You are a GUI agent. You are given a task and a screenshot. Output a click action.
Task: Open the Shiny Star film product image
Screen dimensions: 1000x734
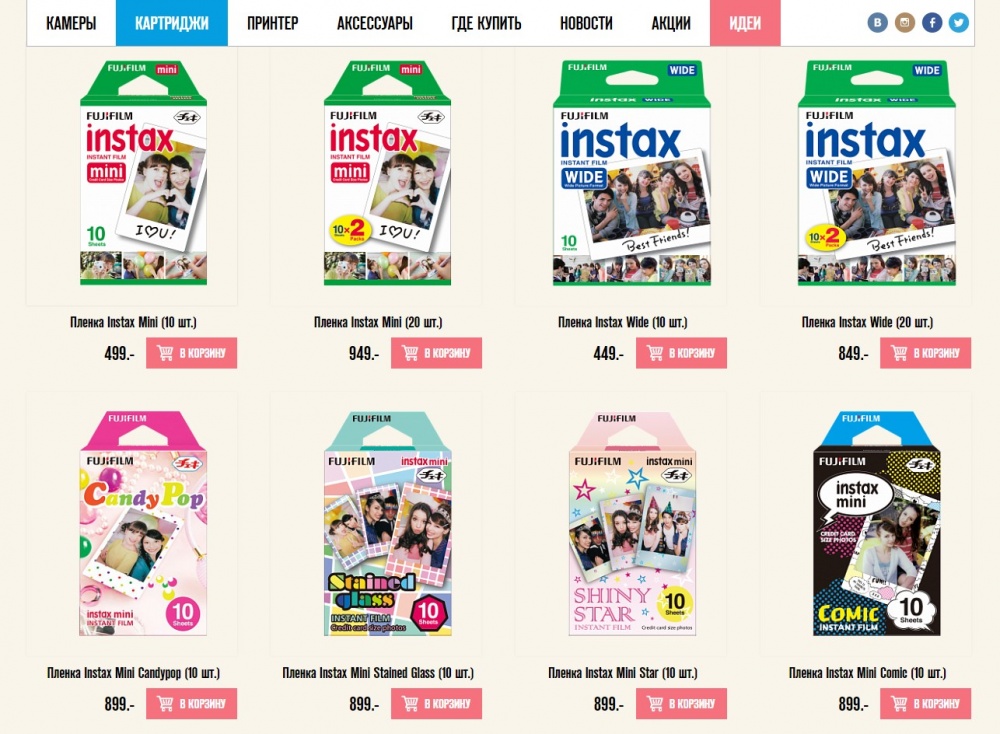point(632,524)
